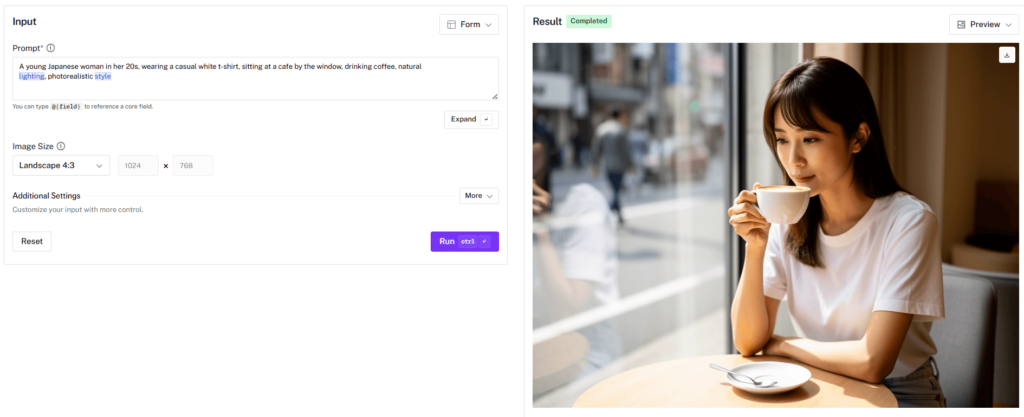Click the prompt textarea resize handle
The width and height of the screenshot is (1024, 417).
494,96
